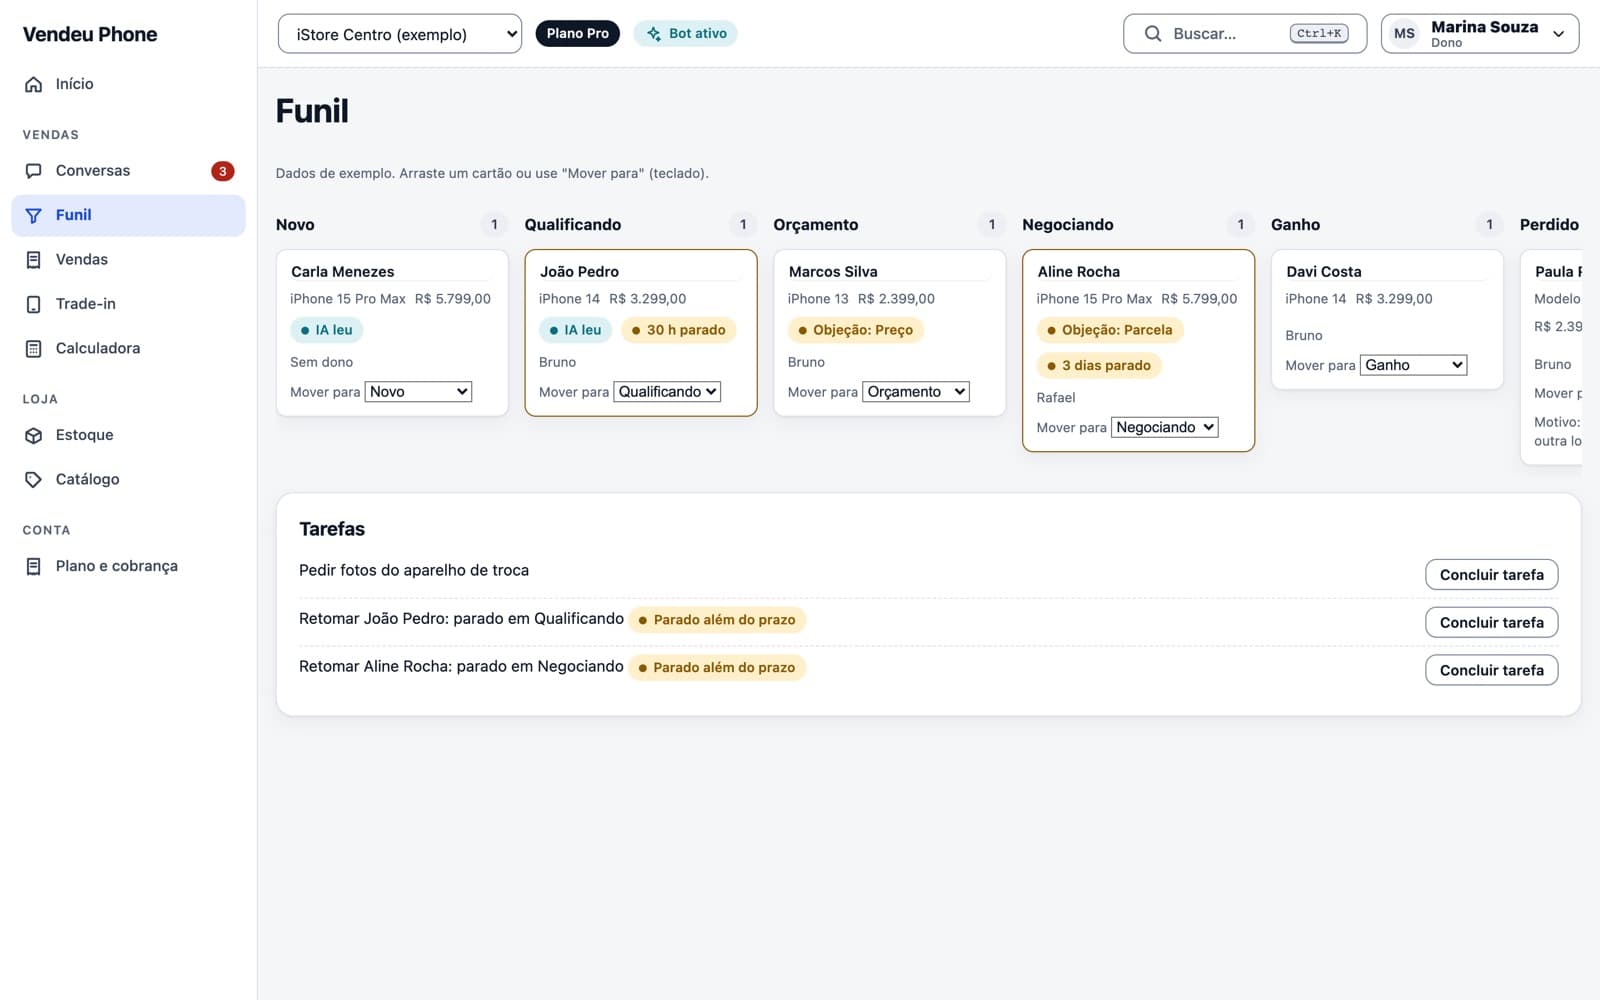Open Estoque in the sidebar
The image size is (1600, 1000).
[x=128, y=435]
